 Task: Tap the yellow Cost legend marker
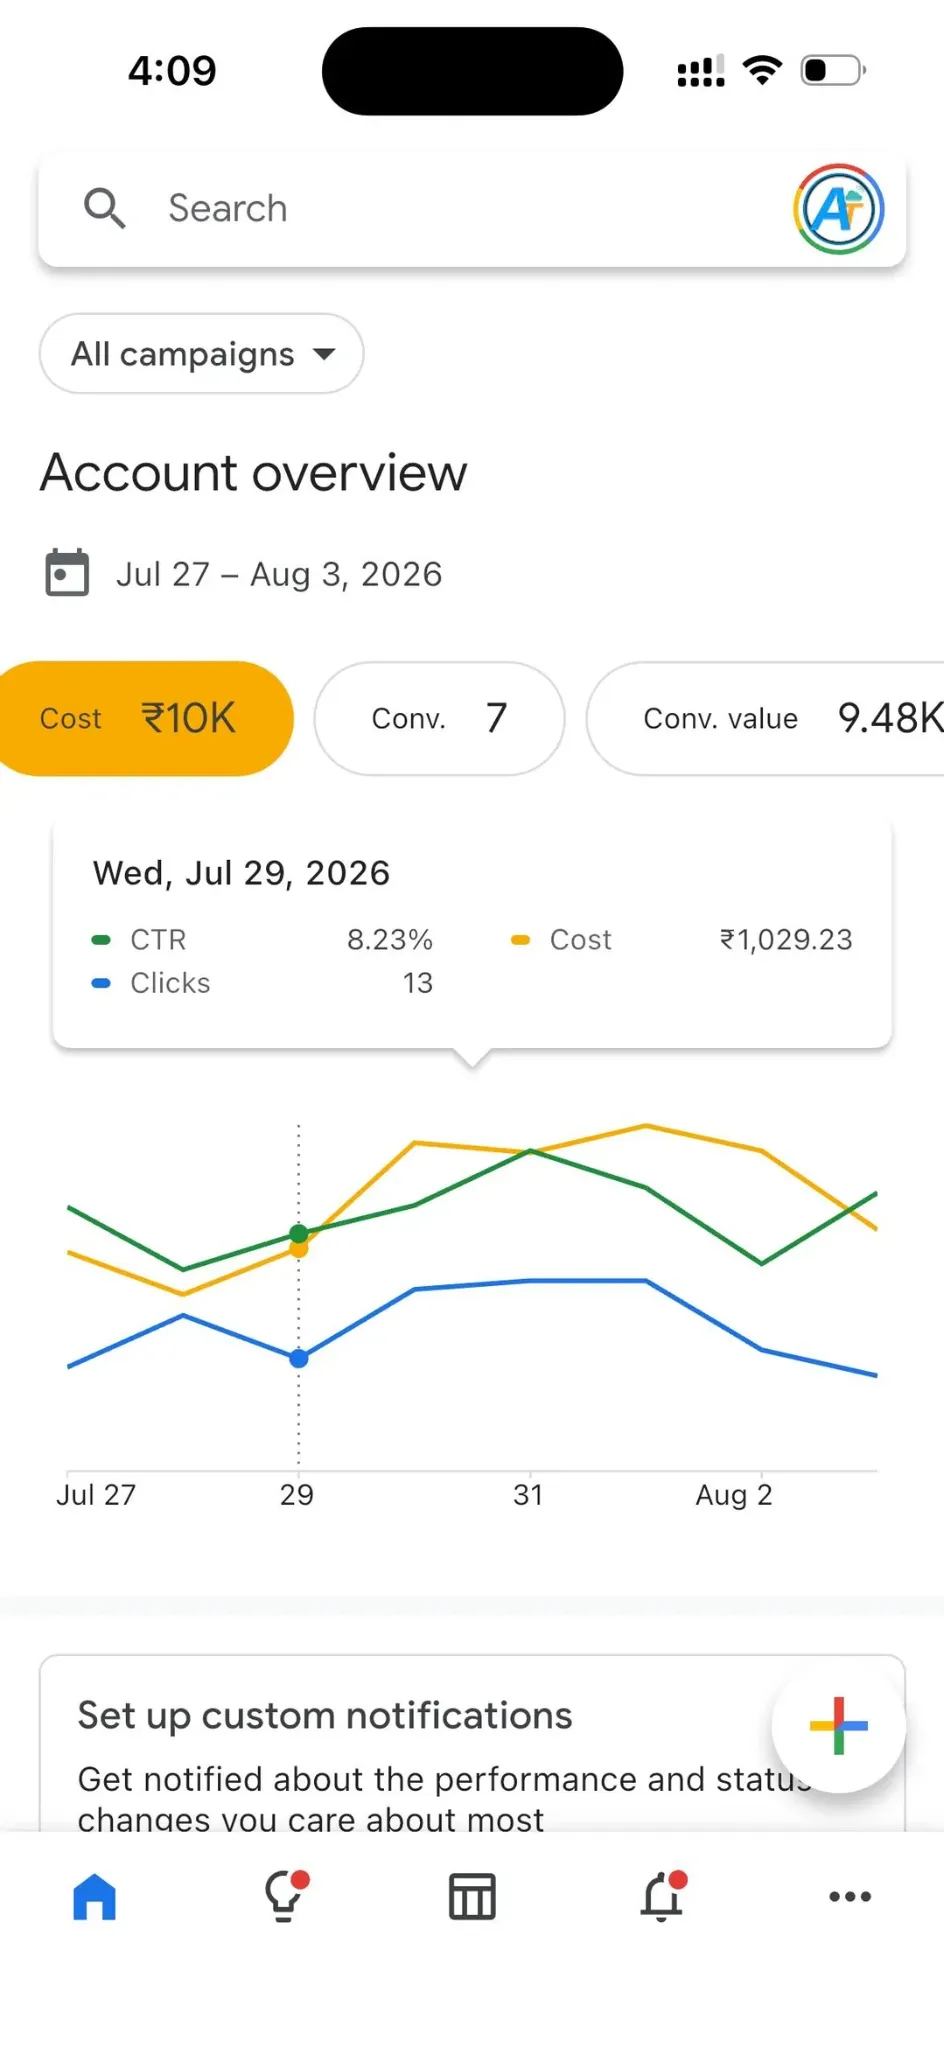pyautogui.click(x=520, y=940)
